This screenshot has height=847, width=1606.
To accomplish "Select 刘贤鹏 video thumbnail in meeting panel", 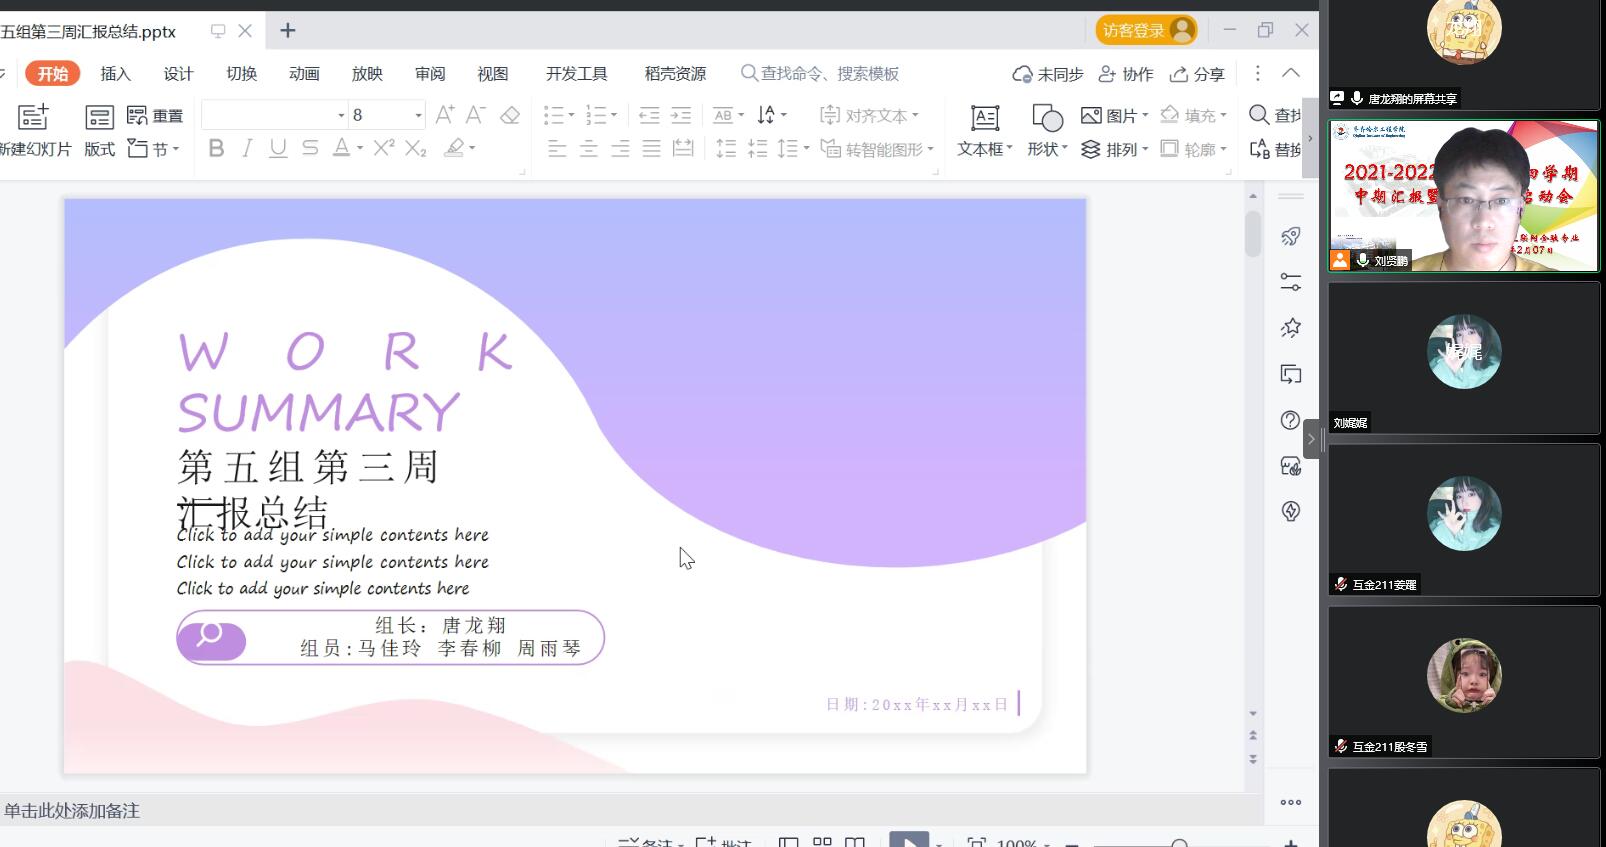I will (x=1464, y=196).
